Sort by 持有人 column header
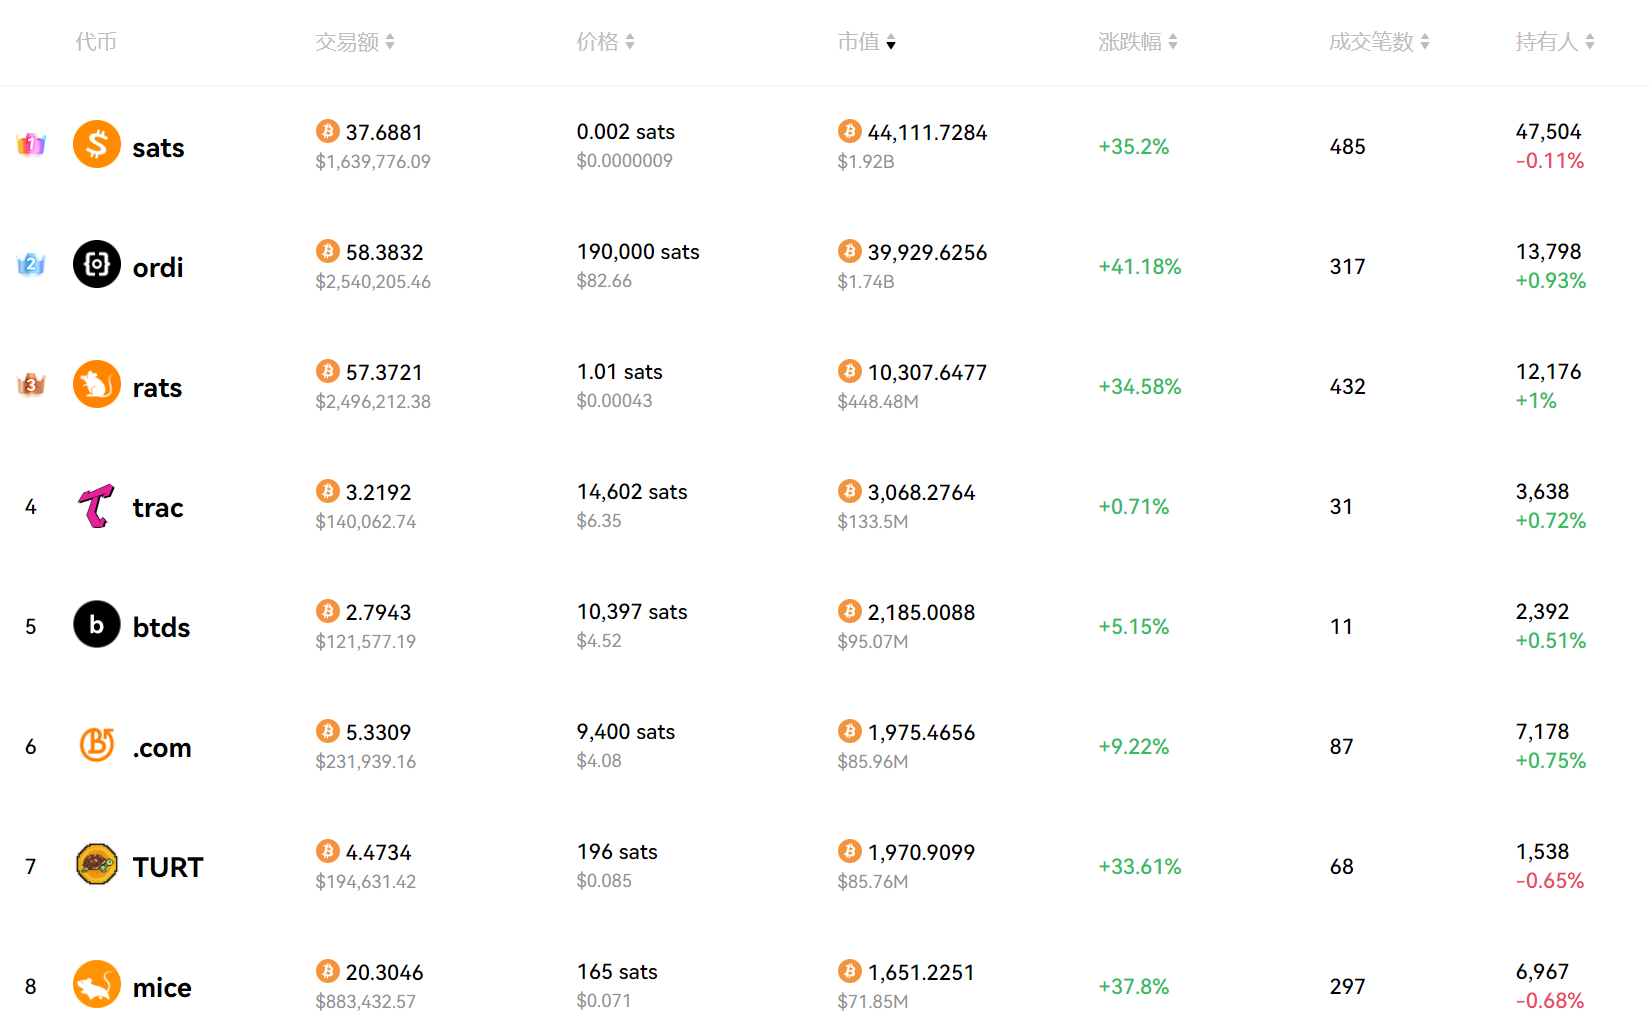 [1590, 42]
